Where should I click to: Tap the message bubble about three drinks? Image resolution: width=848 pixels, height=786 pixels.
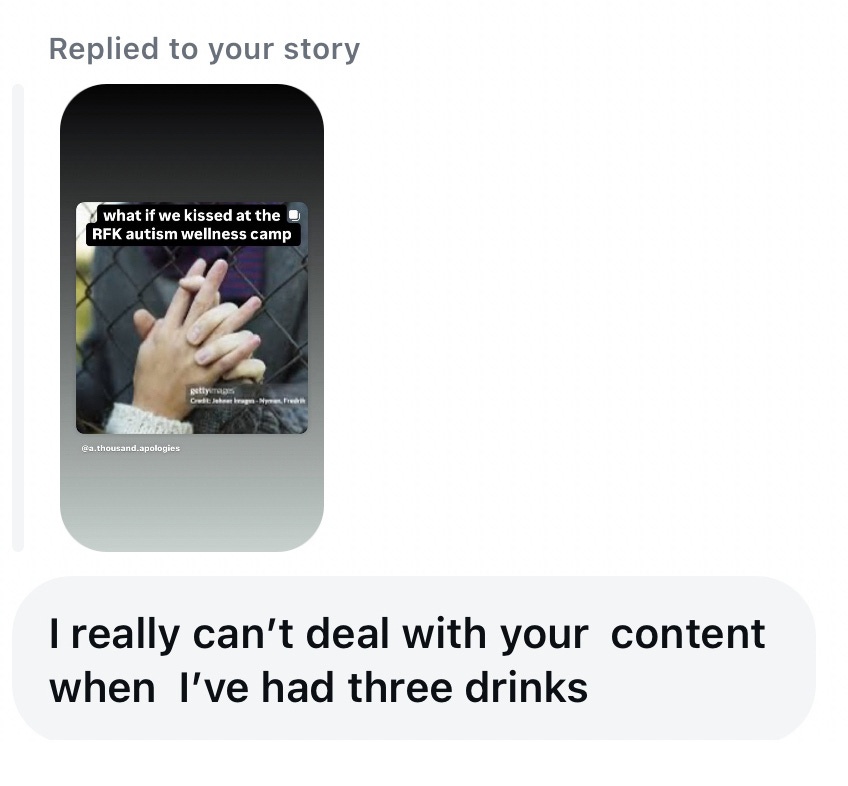414,658
